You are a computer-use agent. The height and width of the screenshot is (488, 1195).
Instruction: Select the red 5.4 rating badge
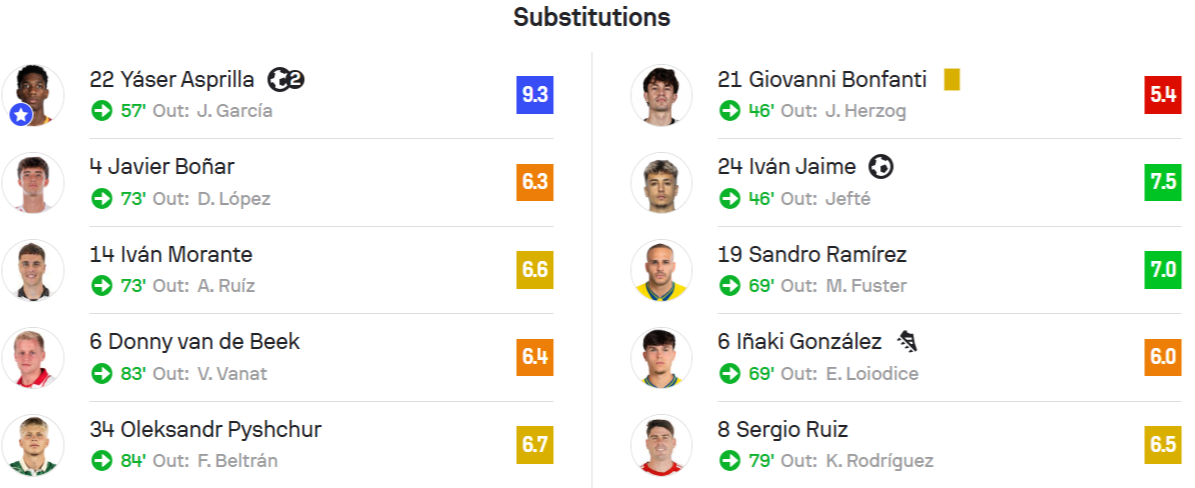click(1163, 95)
